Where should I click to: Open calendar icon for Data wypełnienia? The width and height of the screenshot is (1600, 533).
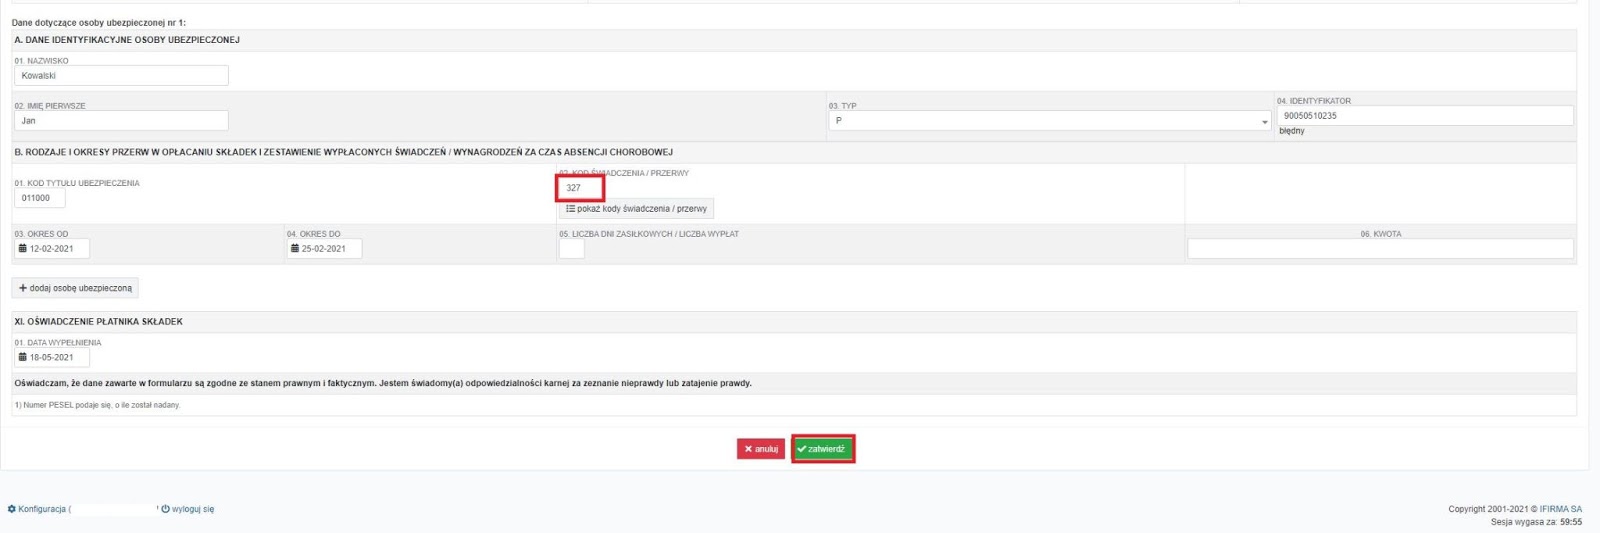(x=23, y=357)
